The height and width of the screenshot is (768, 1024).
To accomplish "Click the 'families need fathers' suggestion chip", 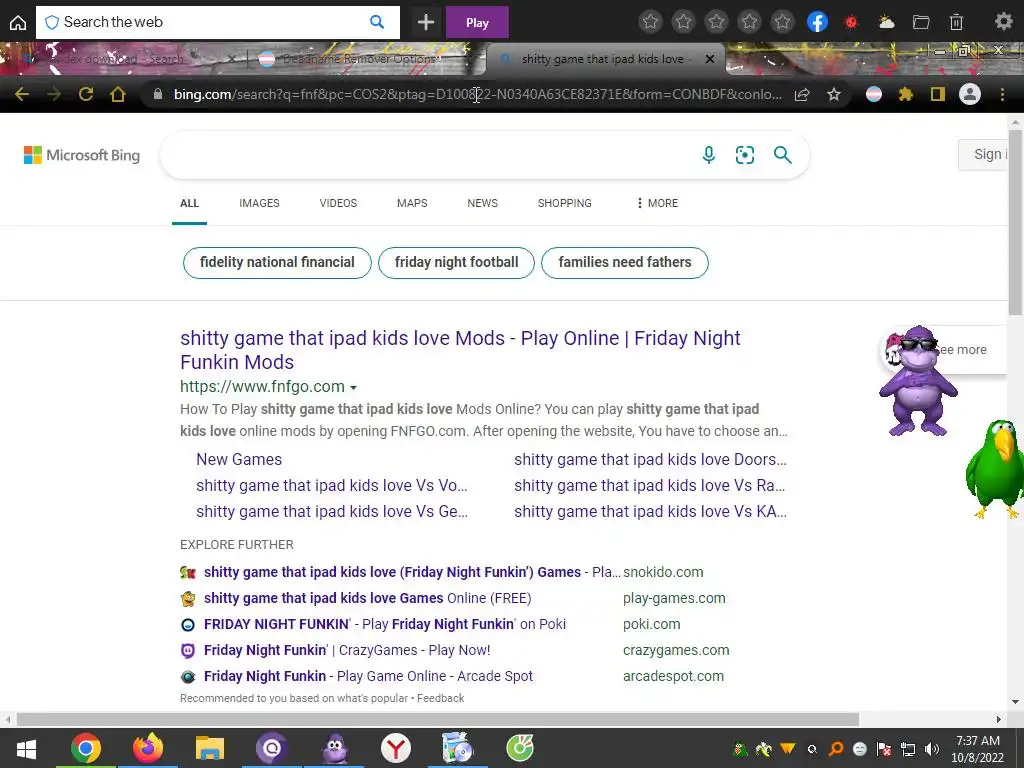I will 625,263.
